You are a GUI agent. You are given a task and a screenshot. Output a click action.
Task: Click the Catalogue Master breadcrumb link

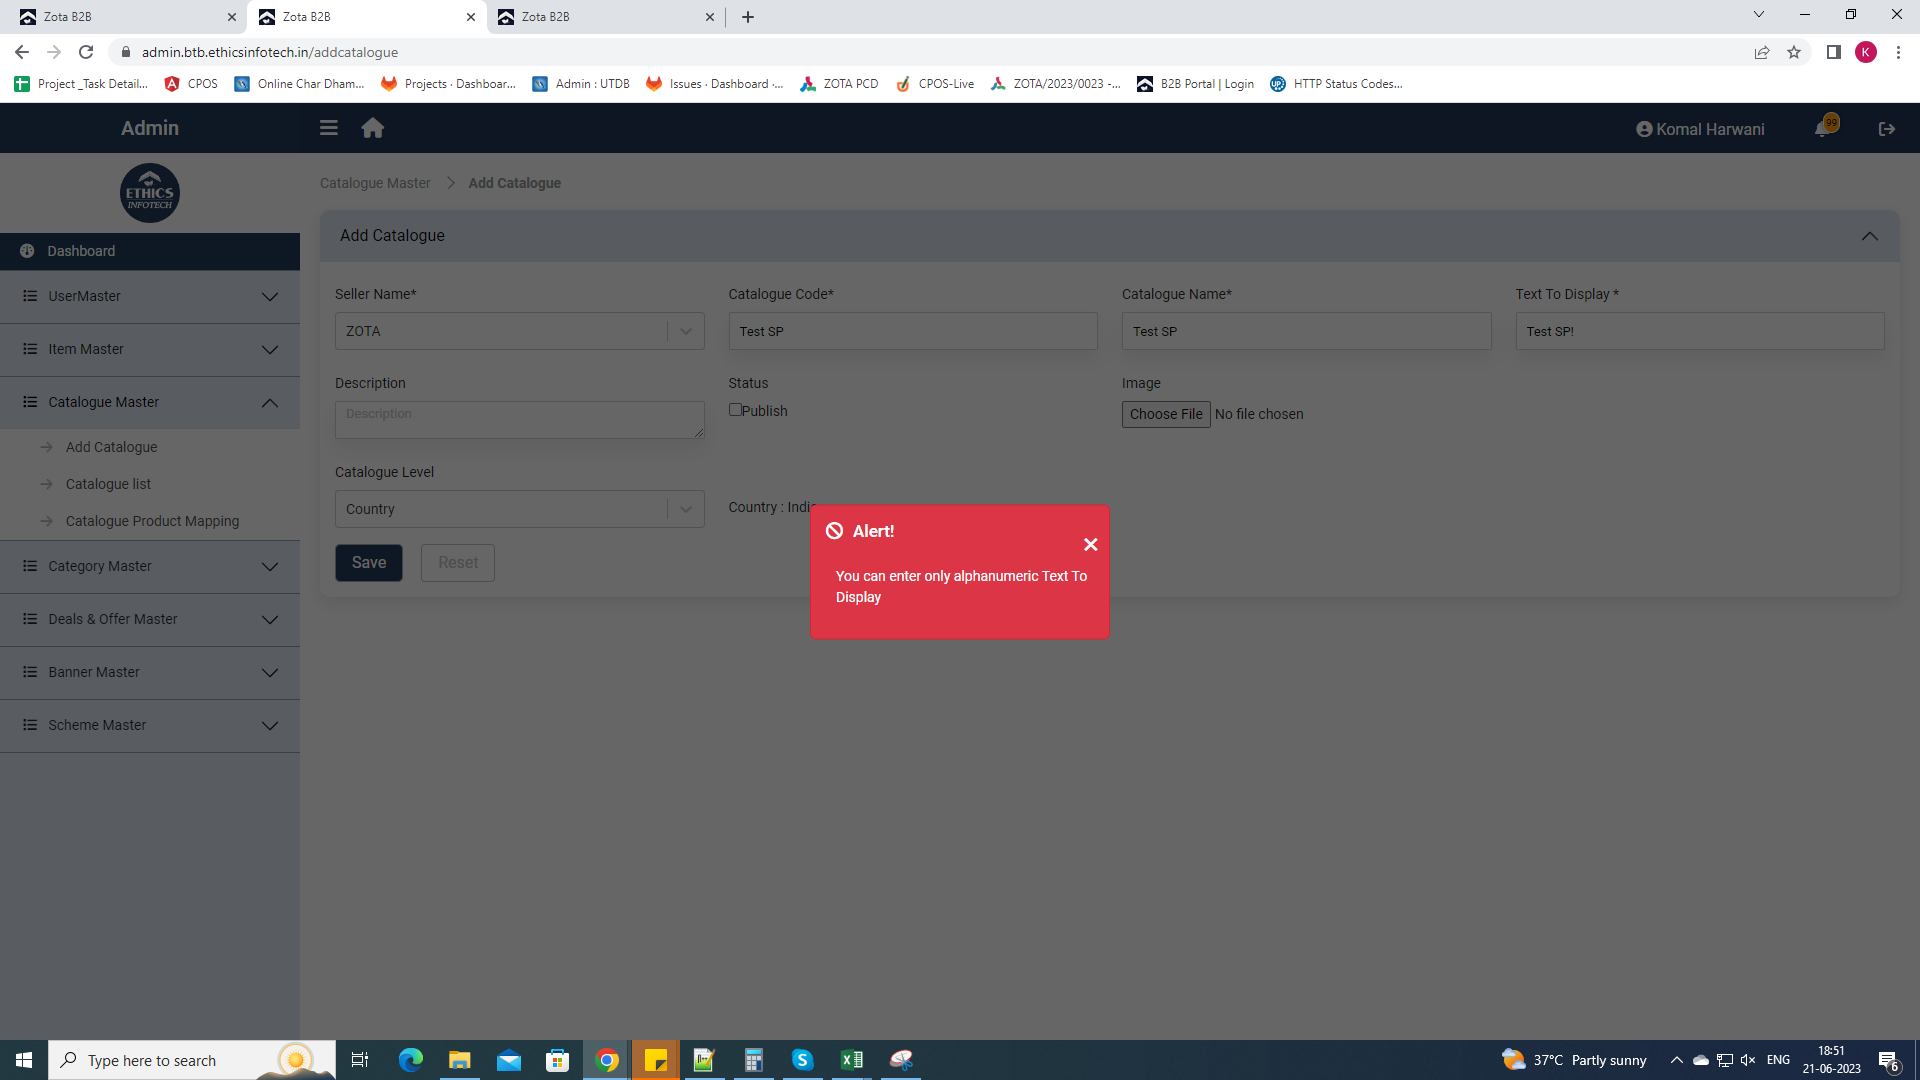[x=375, y=183]
